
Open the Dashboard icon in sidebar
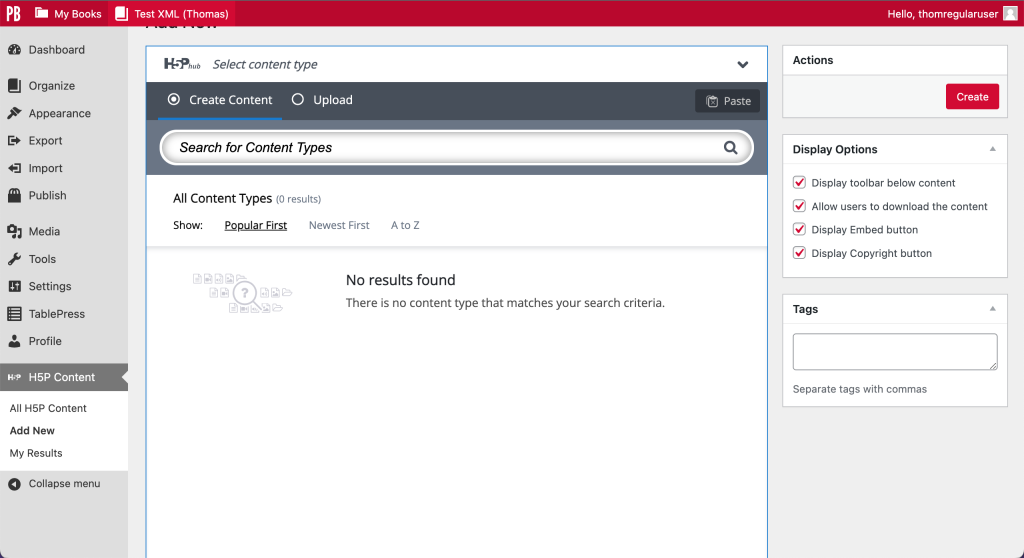pos(14,50)
